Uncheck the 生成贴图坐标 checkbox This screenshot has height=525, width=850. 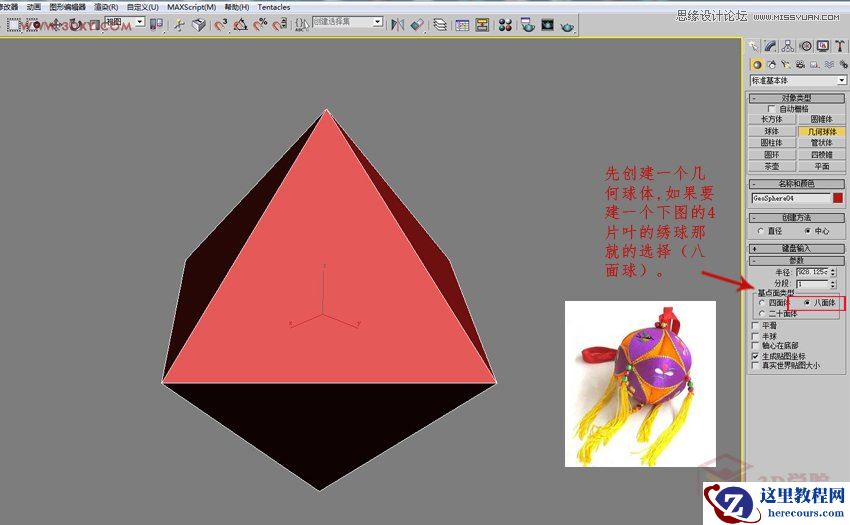(755, 356)
